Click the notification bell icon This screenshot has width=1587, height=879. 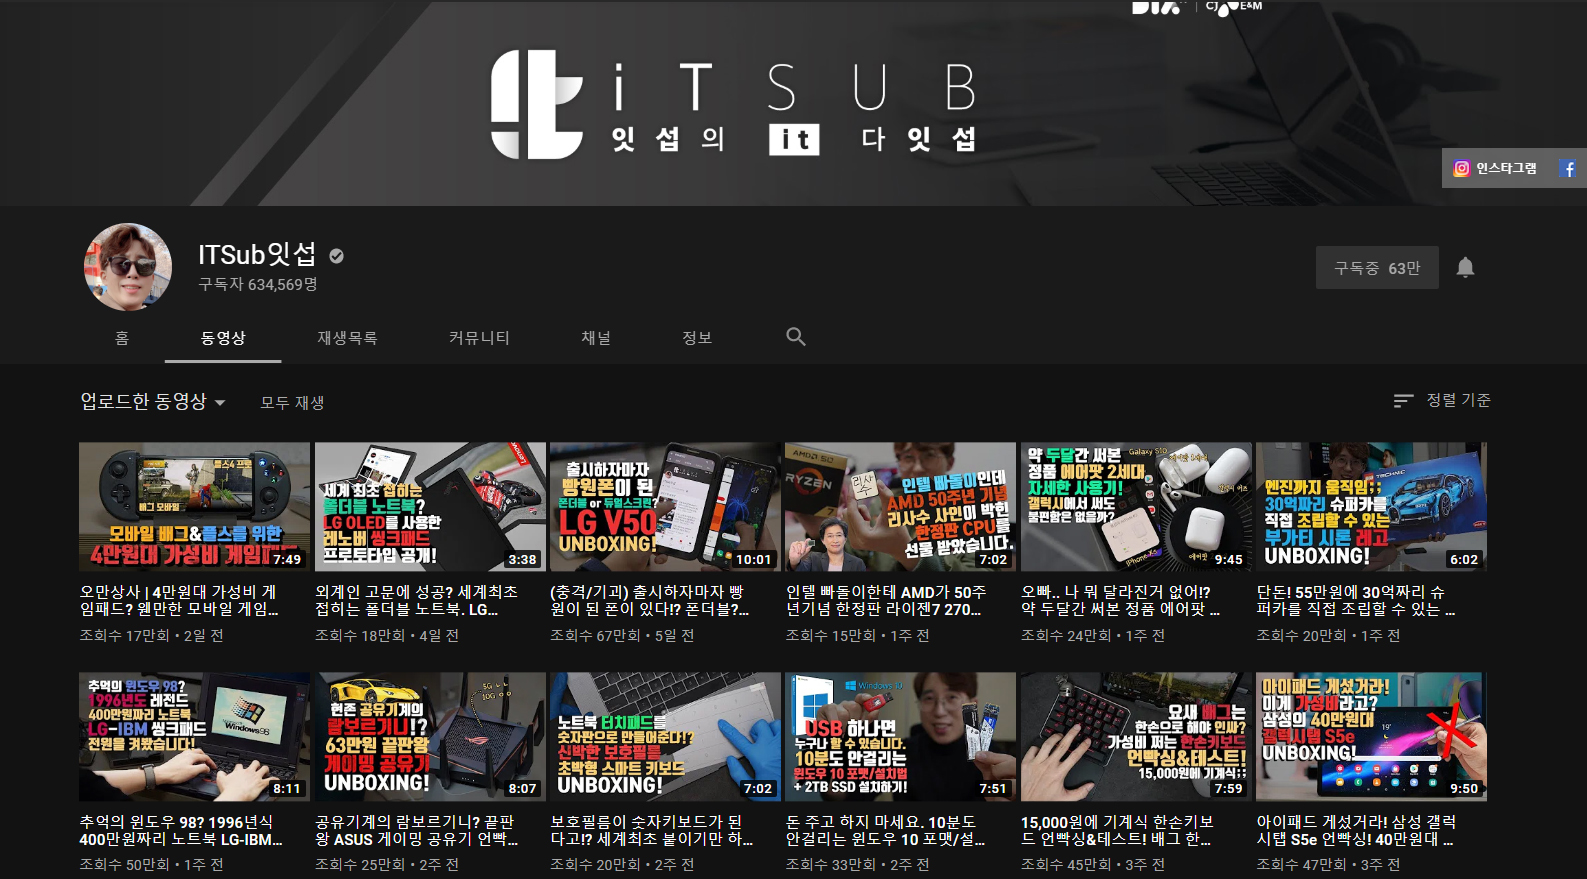(1465, 267)
